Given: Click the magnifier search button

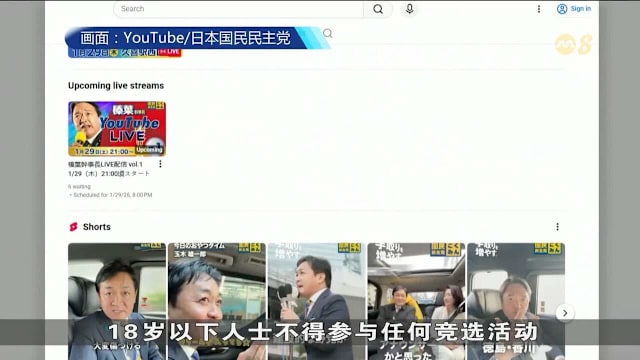Looking at the screenshot, I should tap(378, 9).
